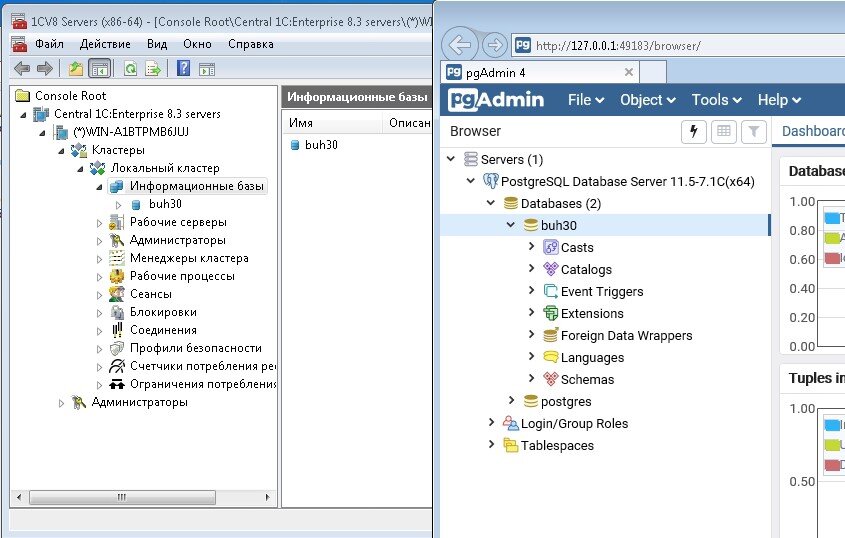
Task: Close the pgAdmin 4 browser tab
Action: tap(628, 72)
